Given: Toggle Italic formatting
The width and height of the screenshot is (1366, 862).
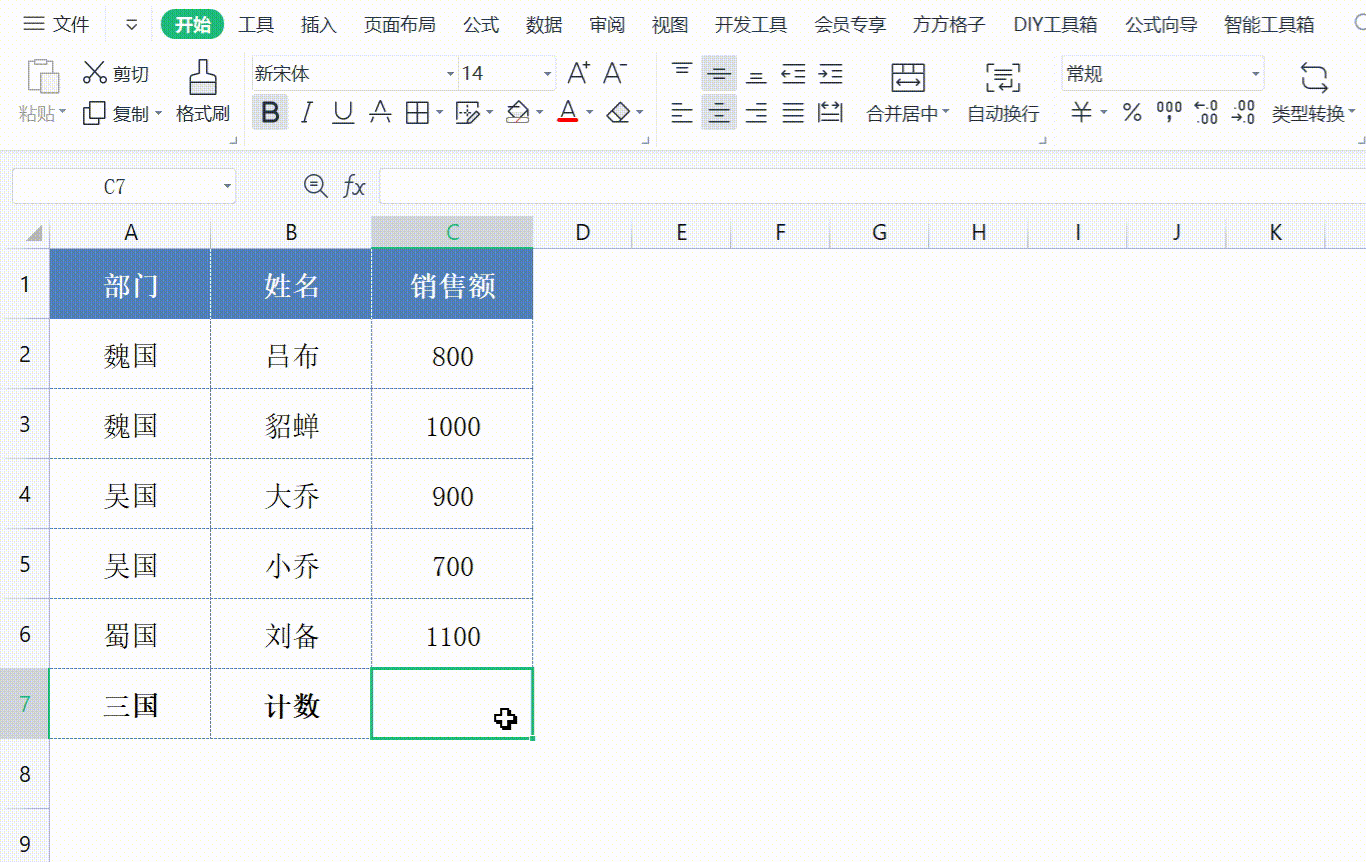Looking at the screenshot, I should coord(306,112).
